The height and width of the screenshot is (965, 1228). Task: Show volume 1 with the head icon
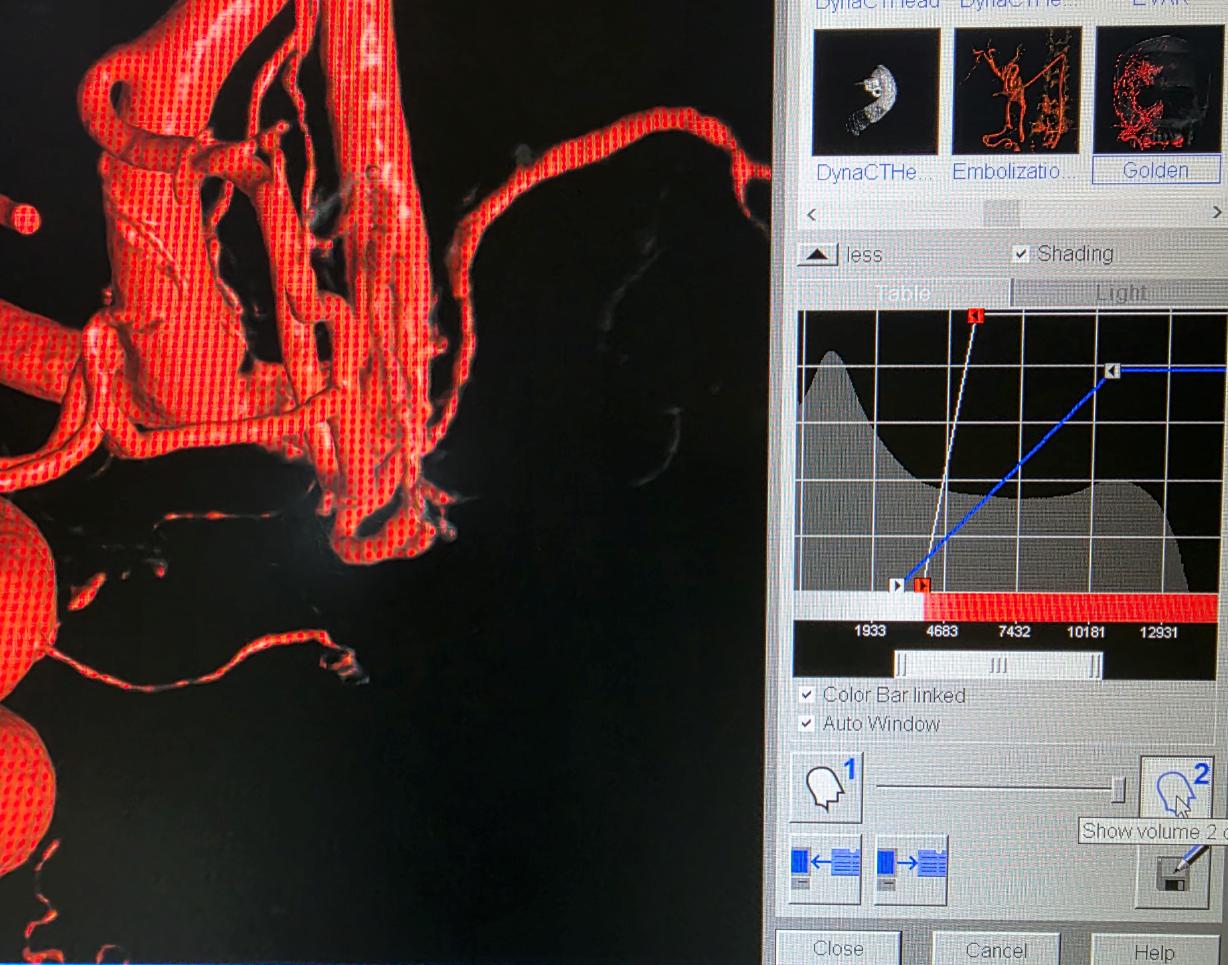click(825, 789)
